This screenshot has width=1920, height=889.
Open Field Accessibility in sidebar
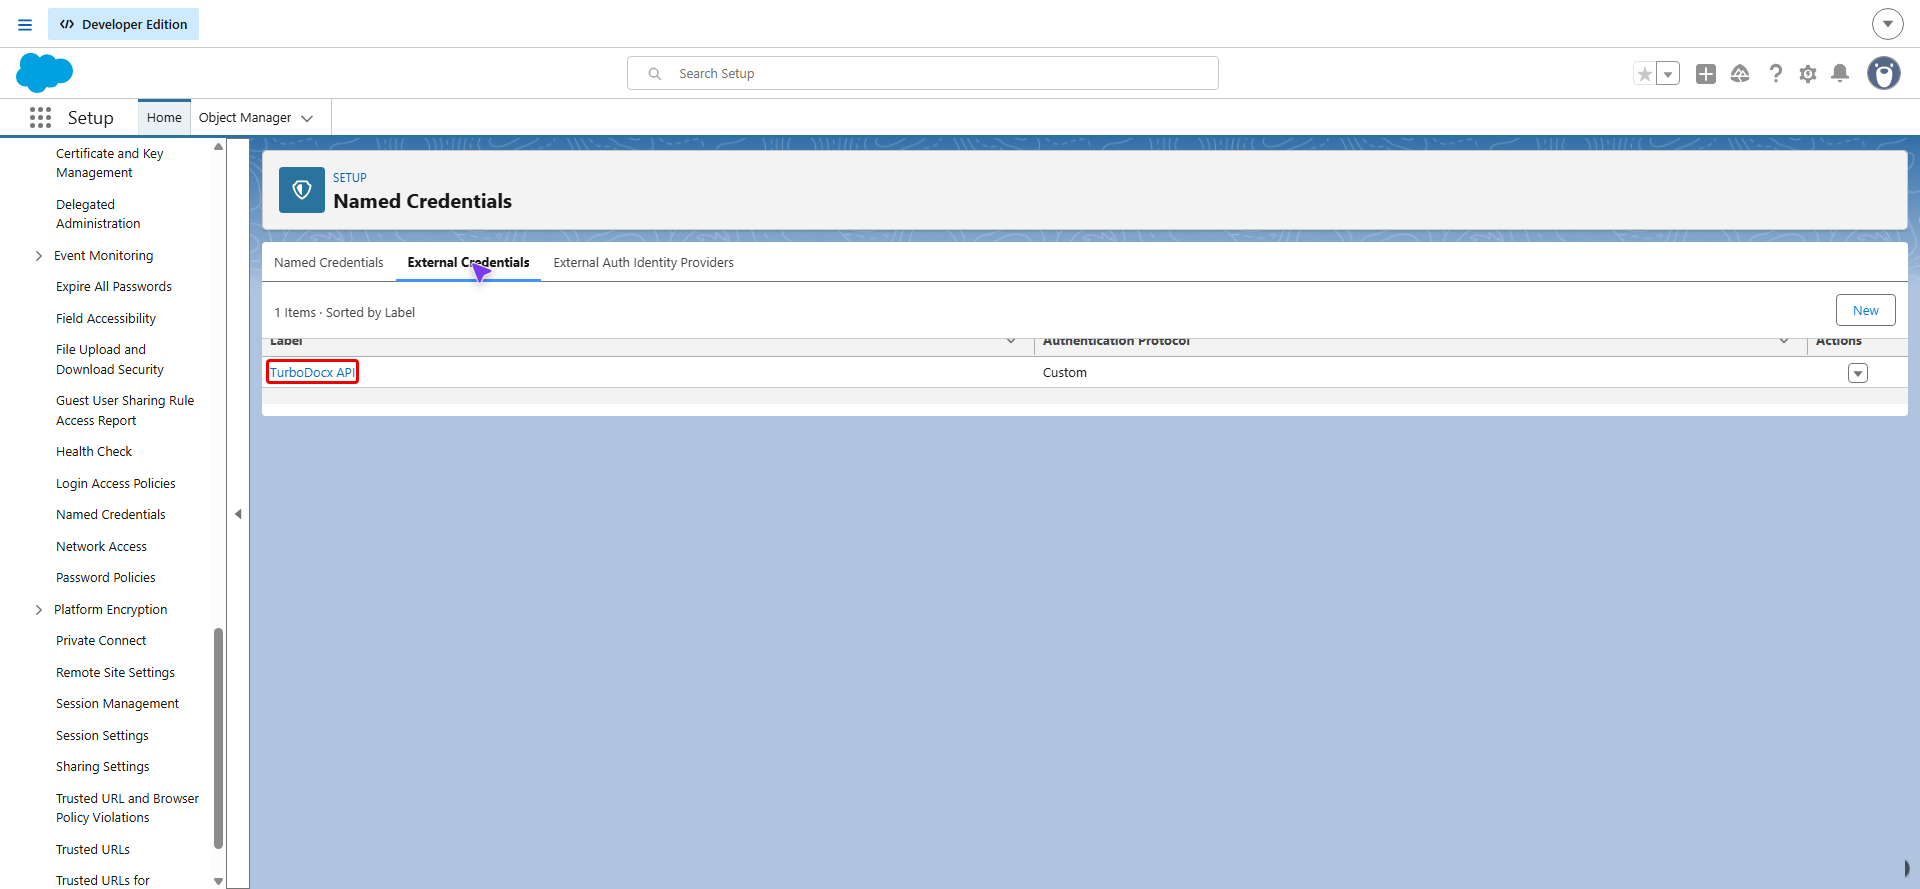tap(106, 319)
